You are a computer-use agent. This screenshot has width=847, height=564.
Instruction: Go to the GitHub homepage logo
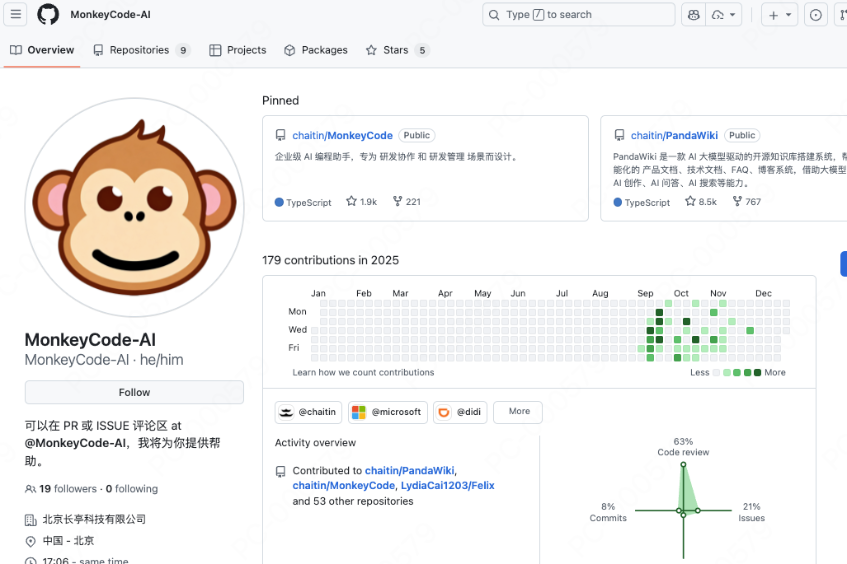pyautogui.click(x=48, y=15)
